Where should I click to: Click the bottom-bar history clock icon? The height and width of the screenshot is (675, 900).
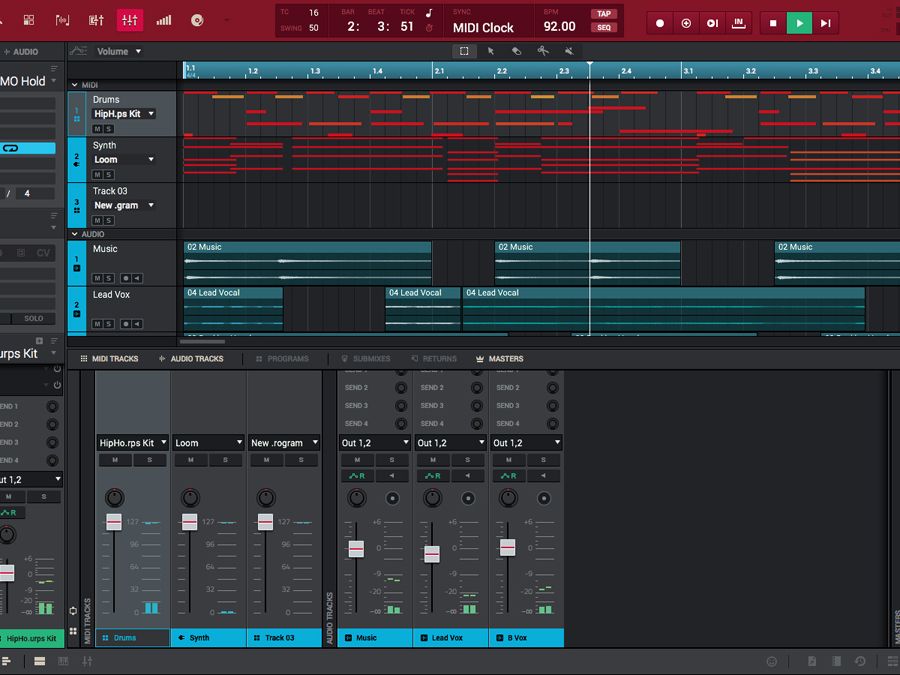860,662
